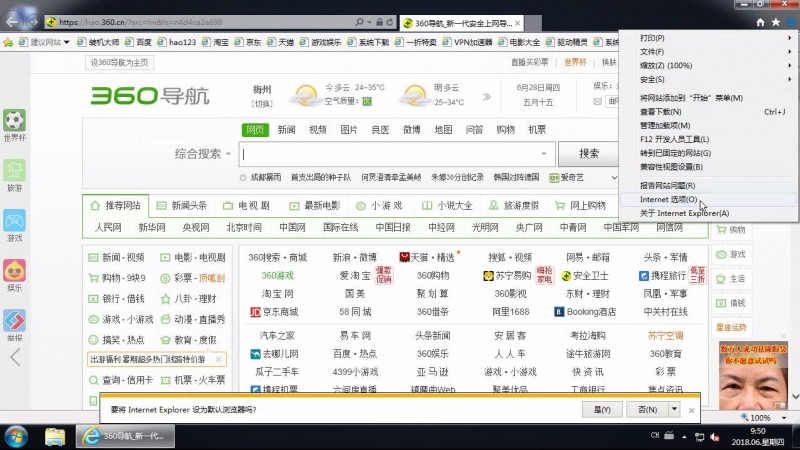
Task: Collapse the left sidebar arrow
Action: point(15,357)
